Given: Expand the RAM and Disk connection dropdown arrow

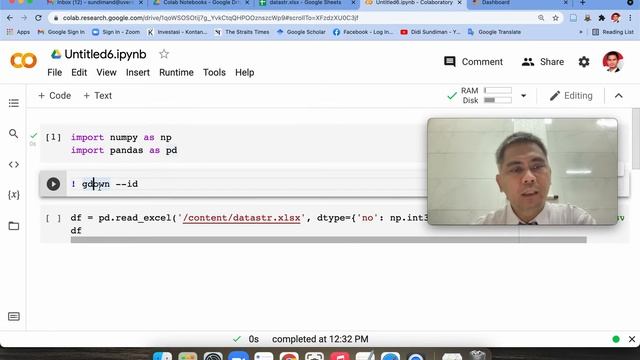Looking at the screenshot, I should click(523, 96).
